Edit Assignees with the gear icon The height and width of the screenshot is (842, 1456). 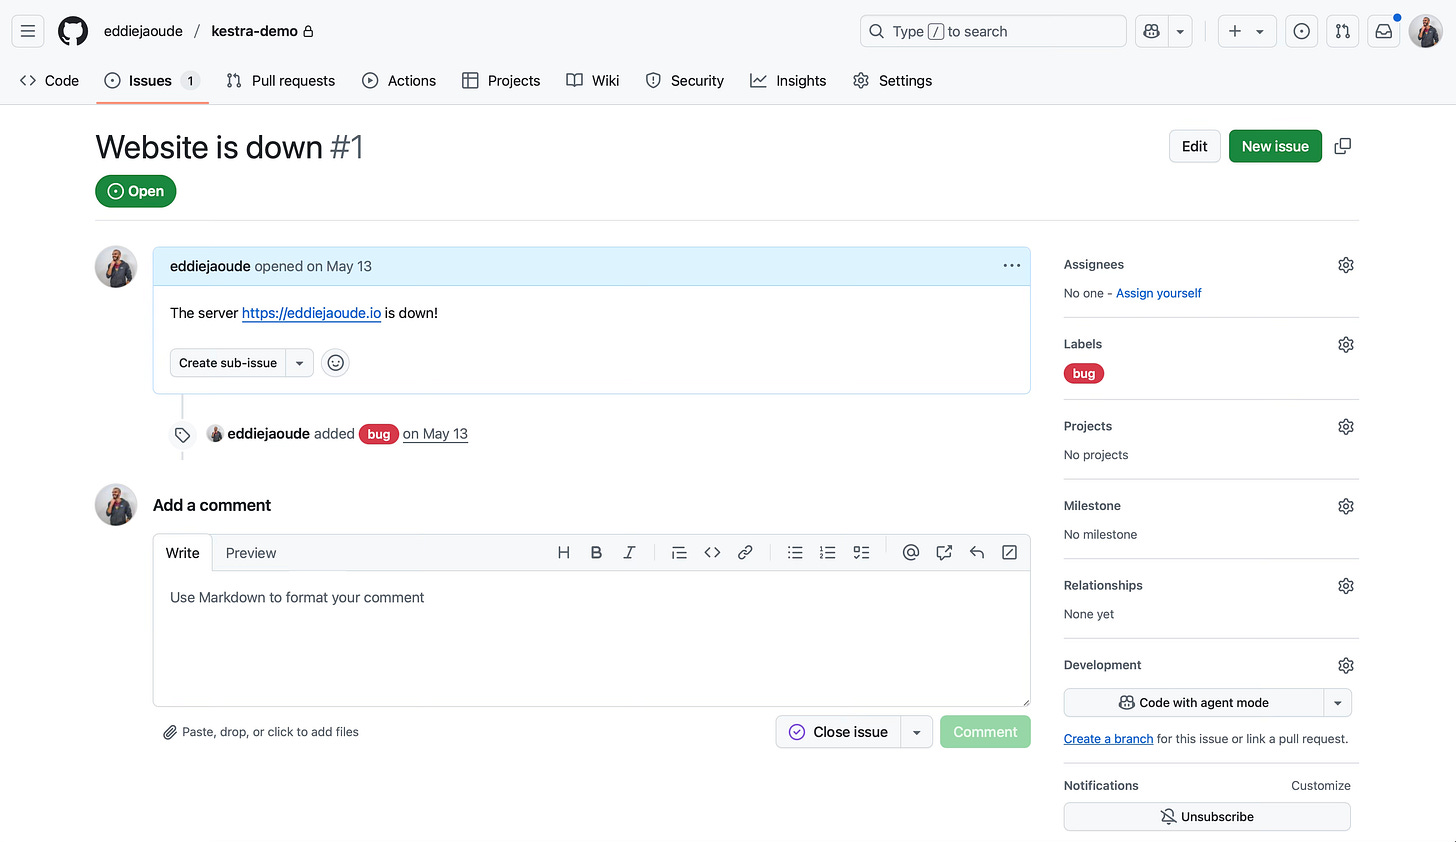(1346, 265)
